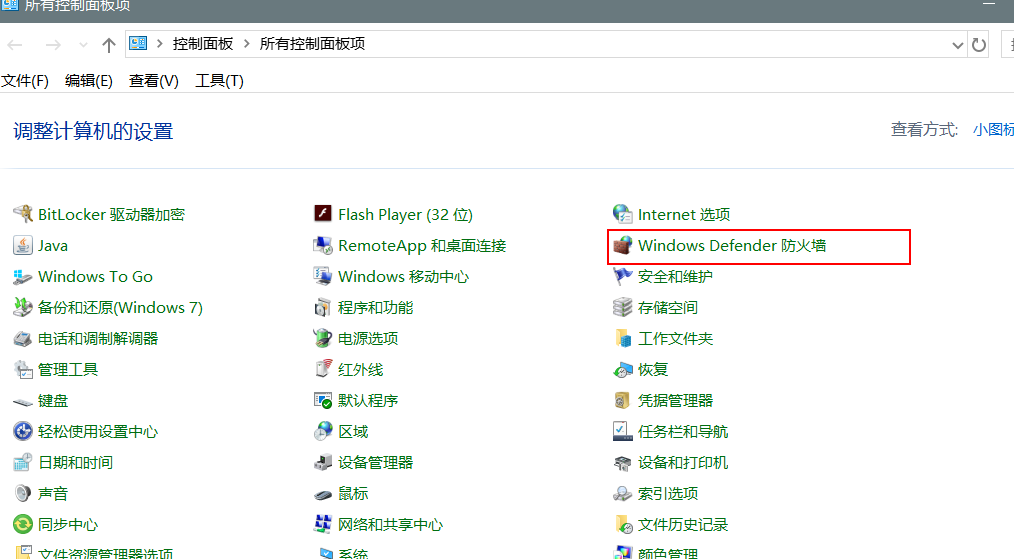Click the address bar computer icon
The image size is (1014, 559).
[138, 43]
